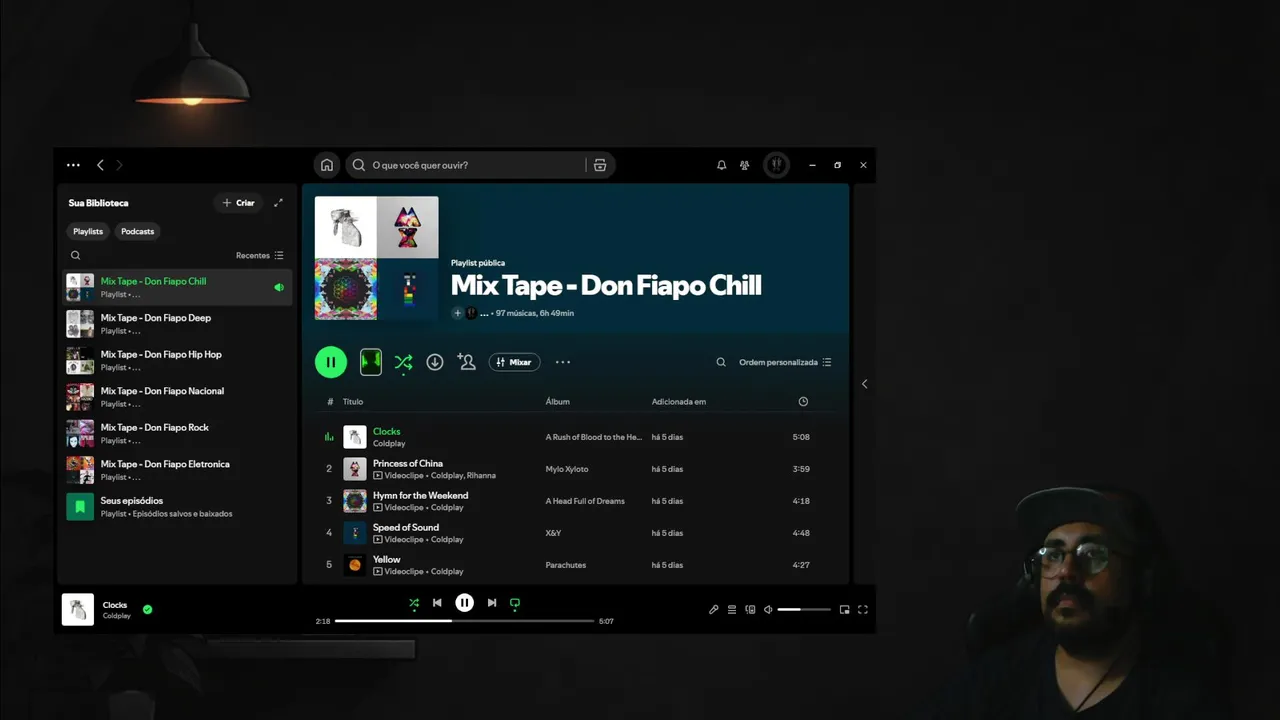Open the Recentes sort dropdown
The width and height of the screenshot is (1280, 720).
click(x=259, y=256)
